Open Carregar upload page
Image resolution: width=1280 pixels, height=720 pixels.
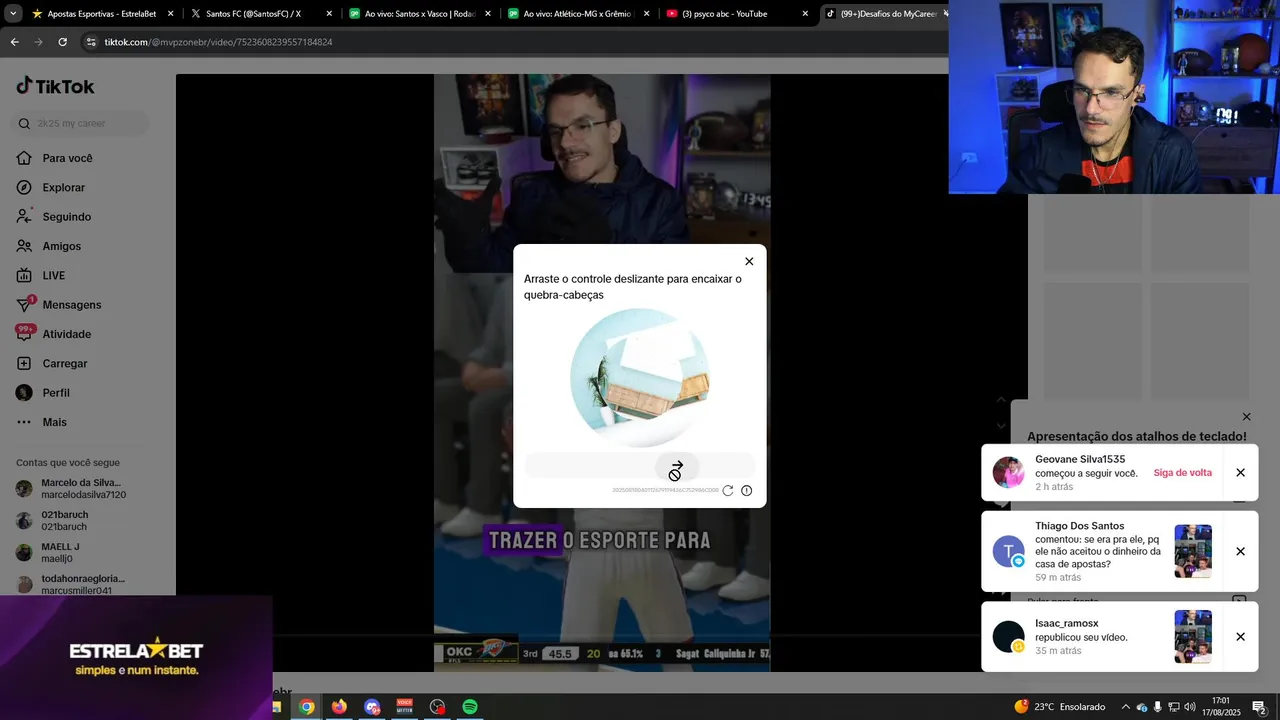click(52, 364)
